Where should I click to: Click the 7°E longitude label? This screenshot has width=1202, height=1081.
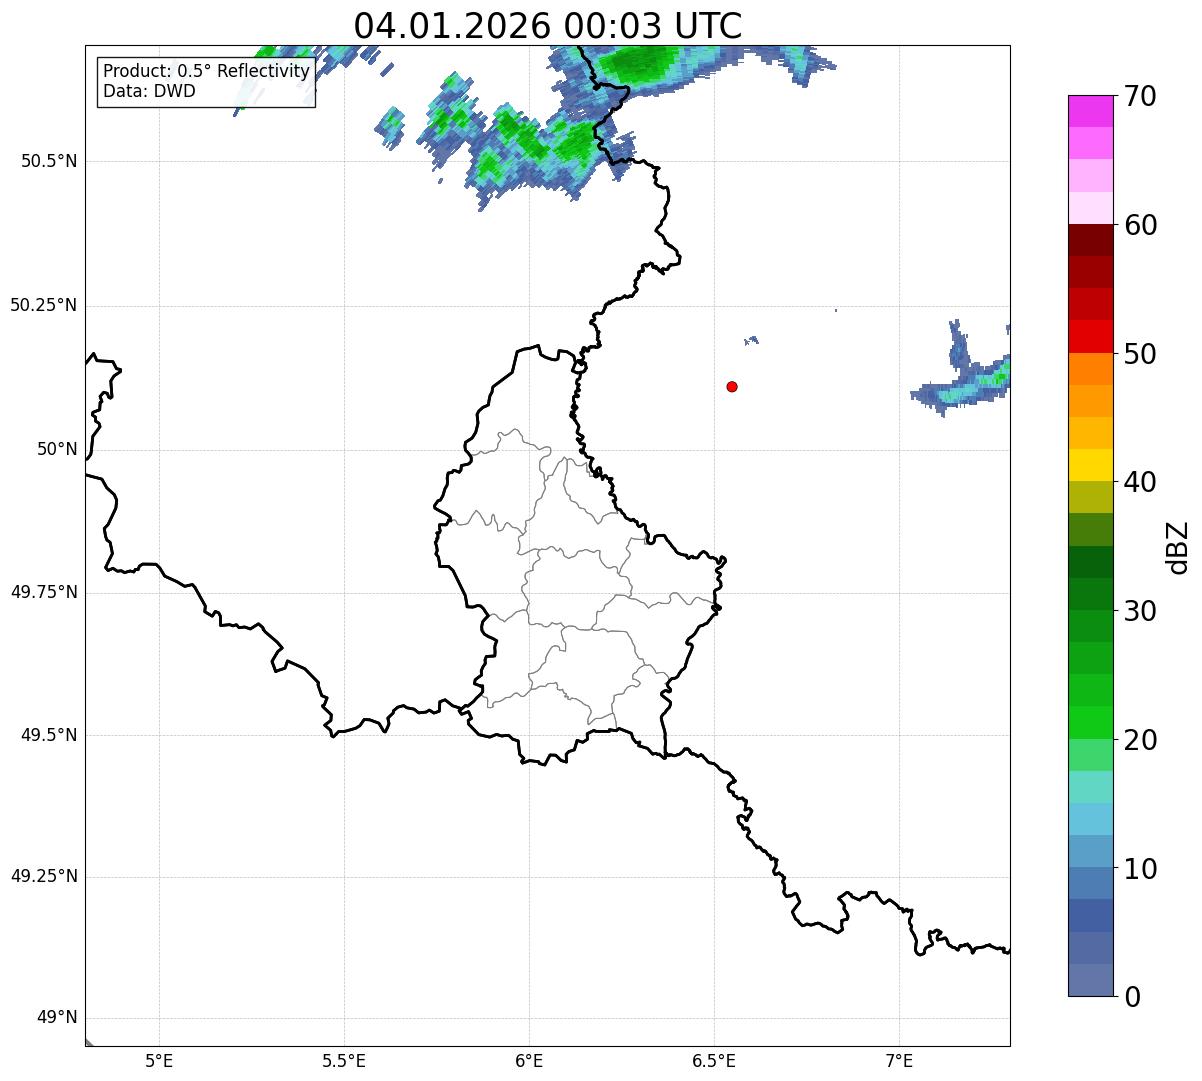(x=899, y=1061)
